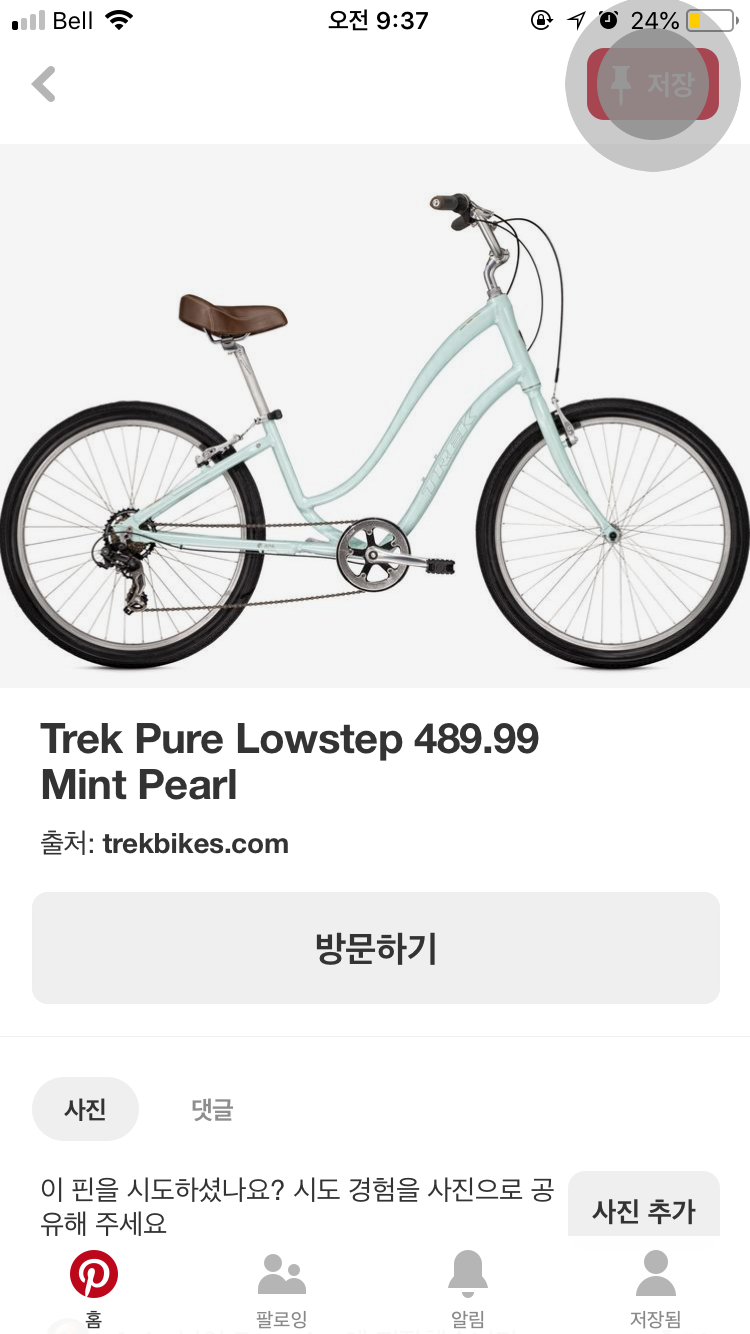Viewport: 750px width, 1334px height.
Task: Tap the location arrow status icon
Action: 577,20
